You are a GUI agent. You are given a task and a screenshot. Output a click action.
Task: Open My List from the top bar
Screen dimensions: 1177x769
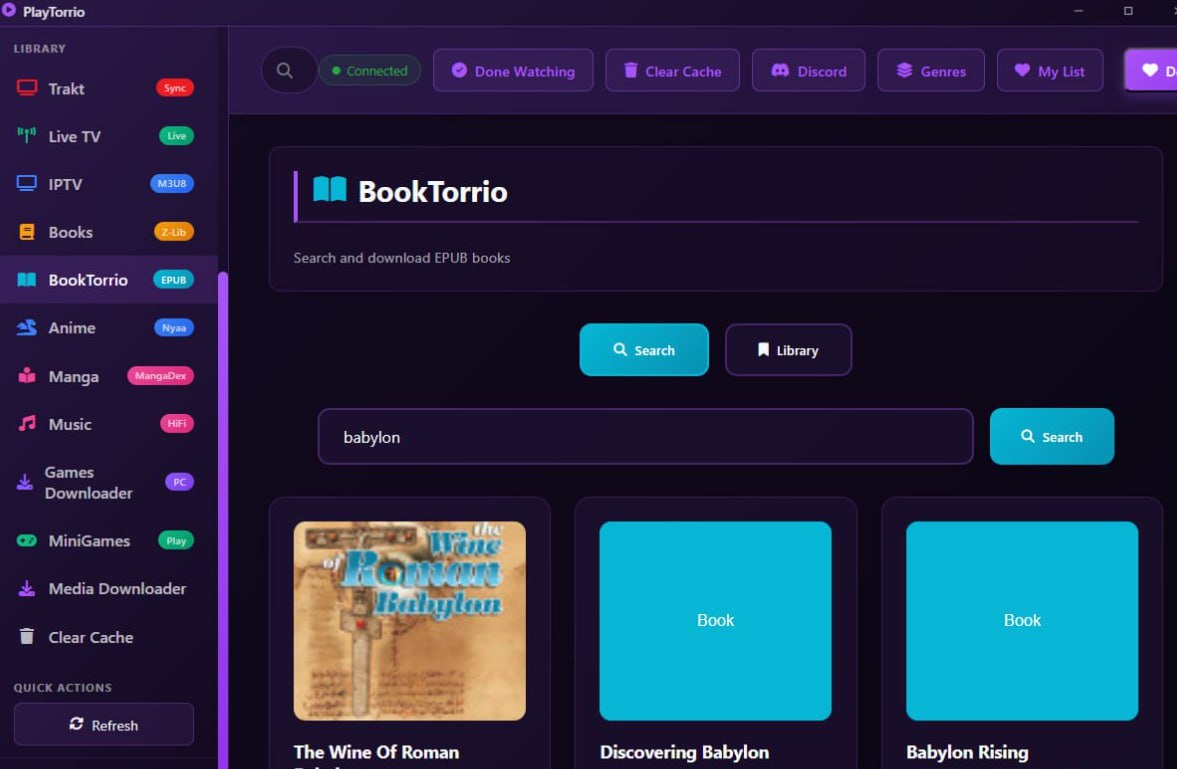[1049, 71]
